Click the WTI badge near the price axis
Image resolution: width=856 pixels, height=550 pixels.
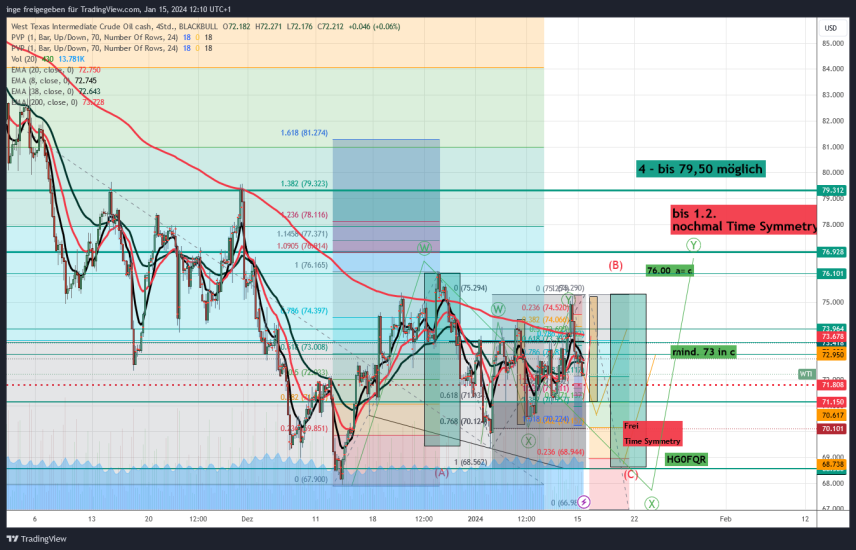click(x=806, y=373)
